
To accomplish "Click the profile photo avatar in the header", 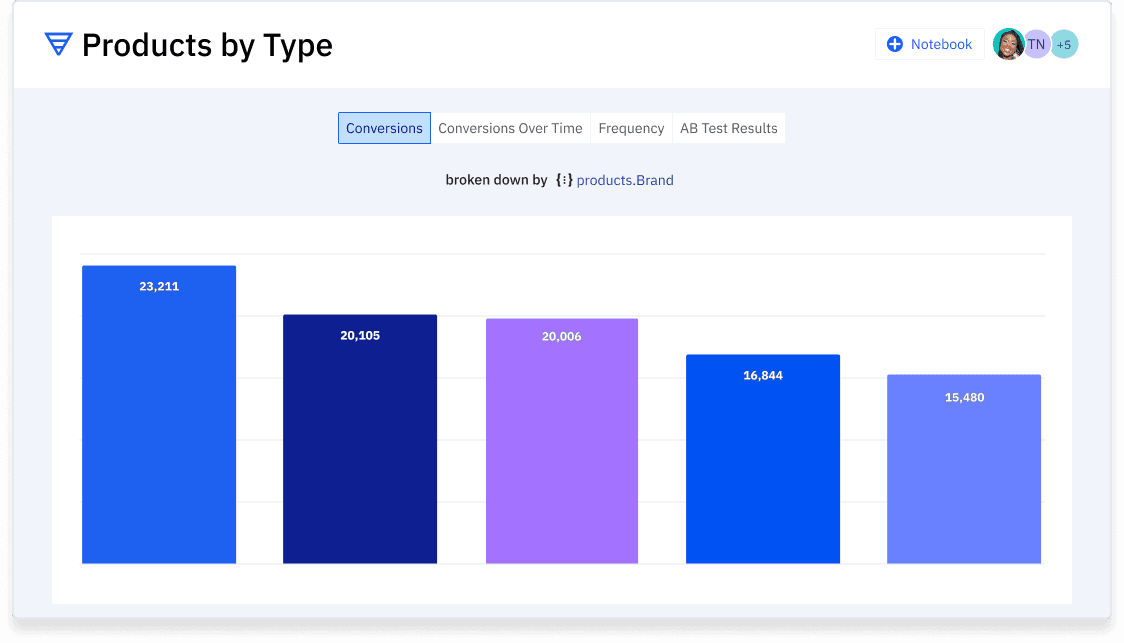I will point(1008,44).
